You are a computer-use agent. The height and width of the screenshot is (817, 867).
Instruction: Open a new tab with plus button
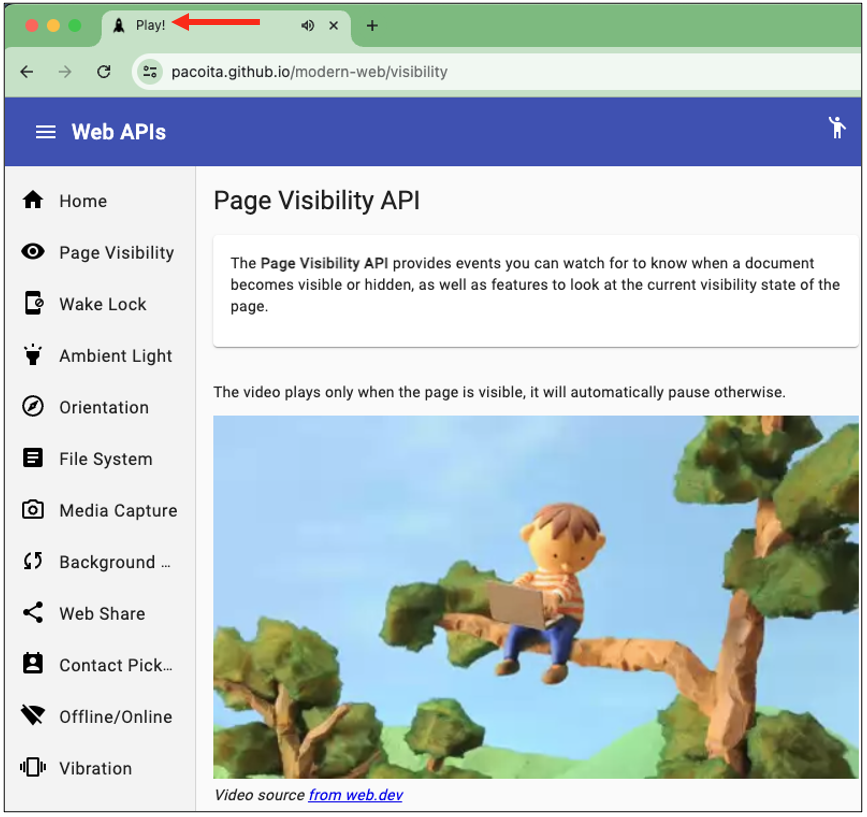tap(372, 25)
